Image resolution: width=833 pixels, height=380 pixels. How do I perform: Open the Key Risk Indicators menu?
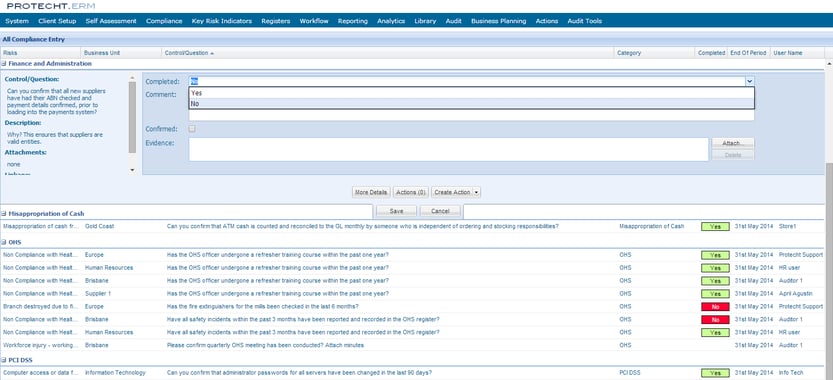click(x=222, y=21)
